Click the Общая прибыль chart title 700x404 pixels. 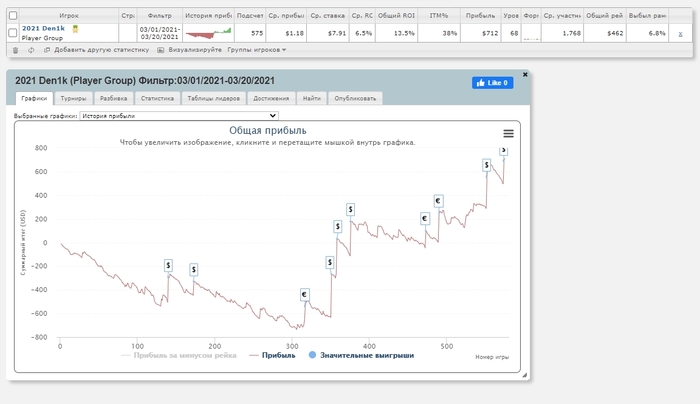267,130
